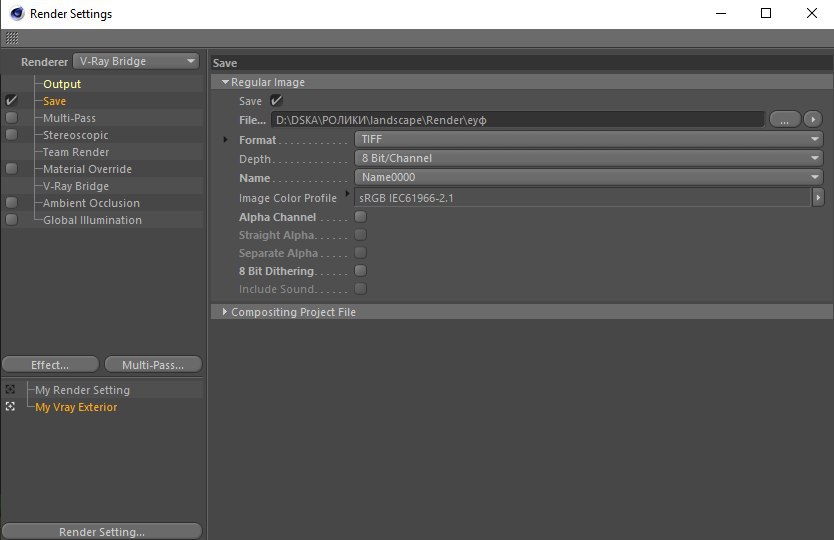Open the Name0000 naming dropdown

pos(588,177)
